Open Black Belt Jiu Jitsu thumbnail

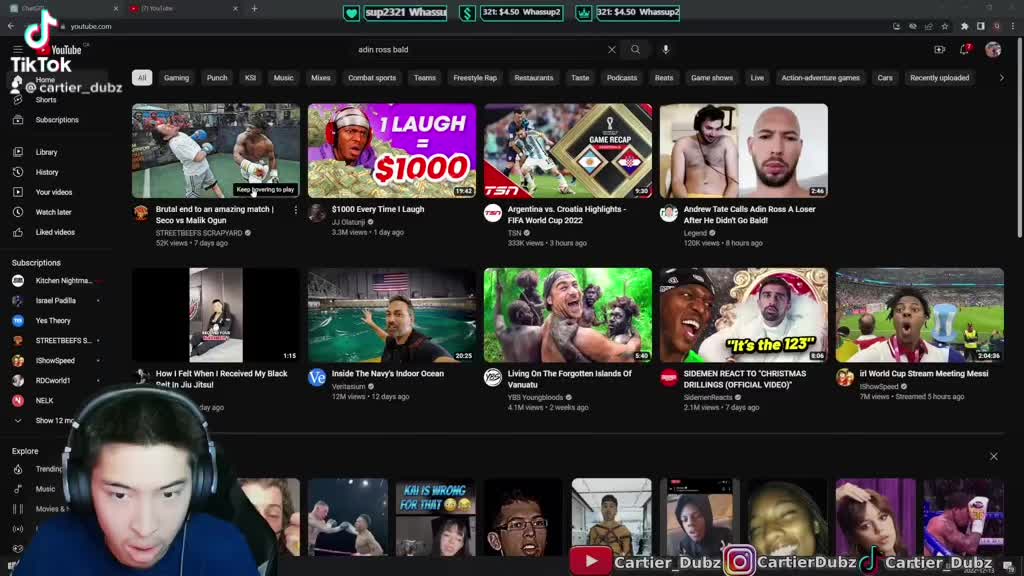(216, 315)
